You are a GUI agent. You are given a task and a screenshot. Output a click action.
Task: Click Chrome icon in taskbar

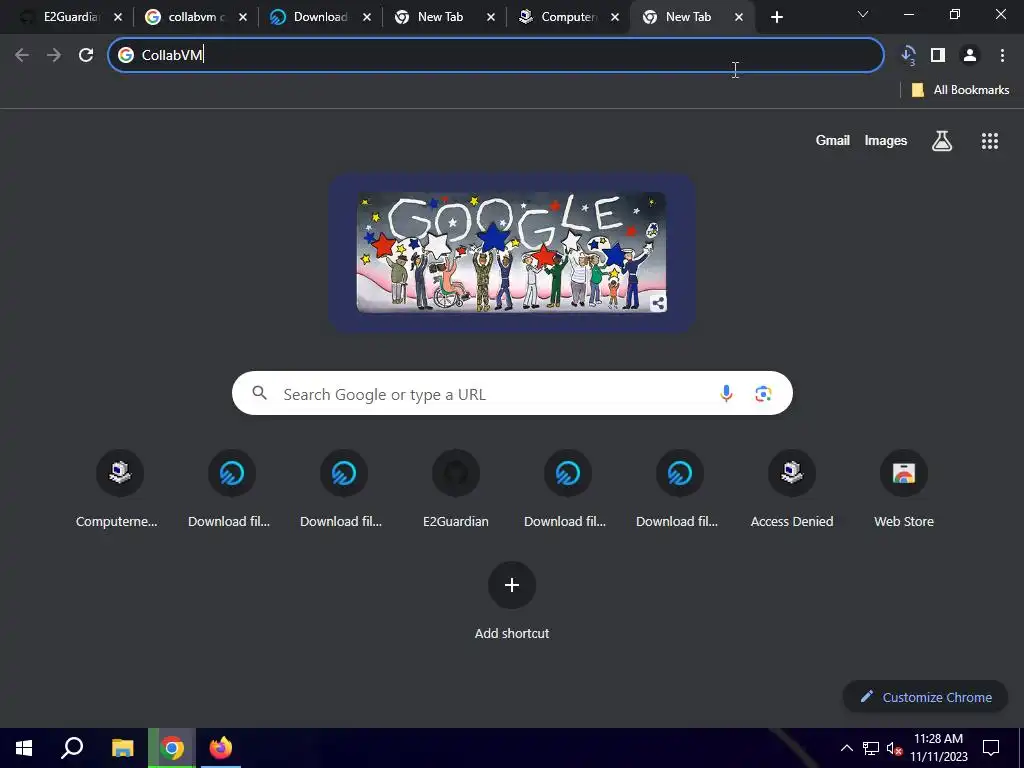172,748
